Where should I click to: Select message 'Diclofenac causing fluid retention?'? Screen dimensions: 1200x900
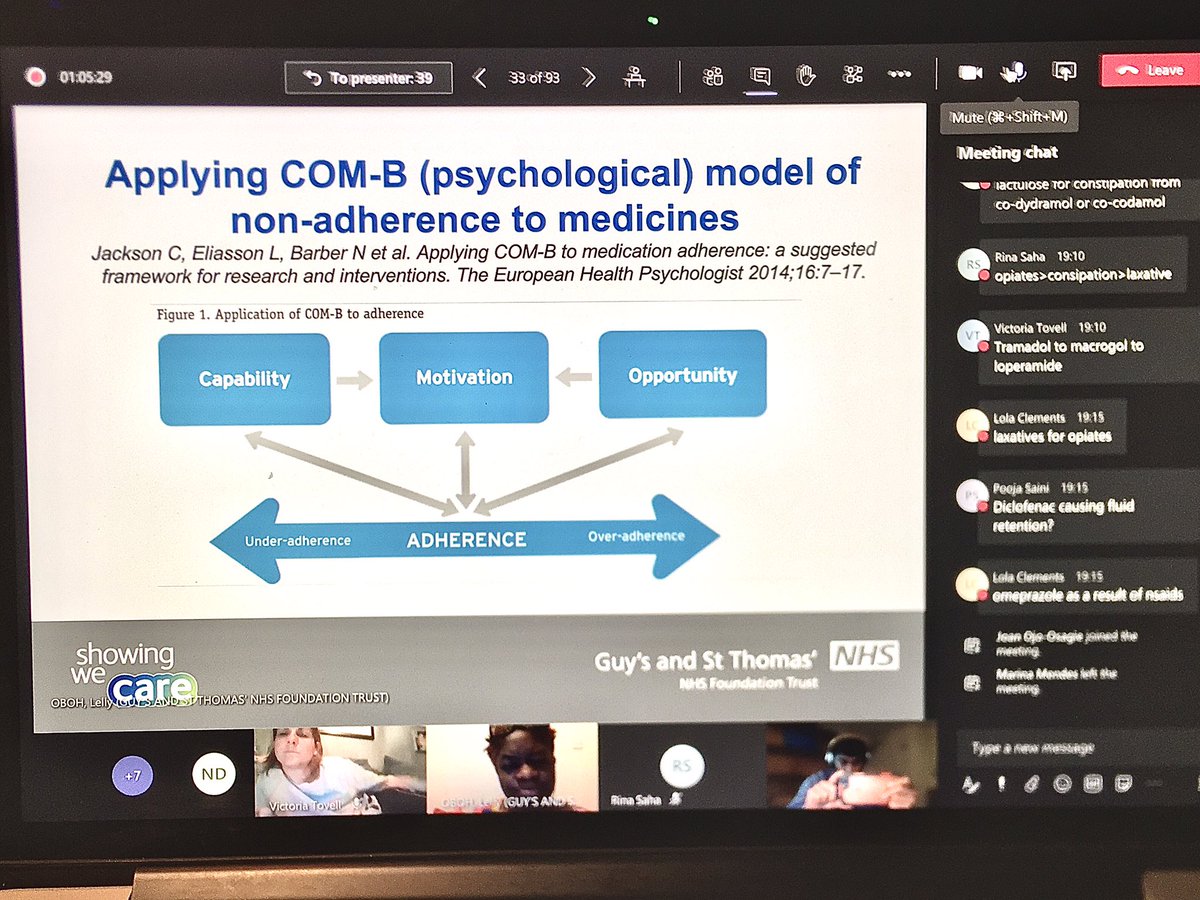[x=1064, y=515]
